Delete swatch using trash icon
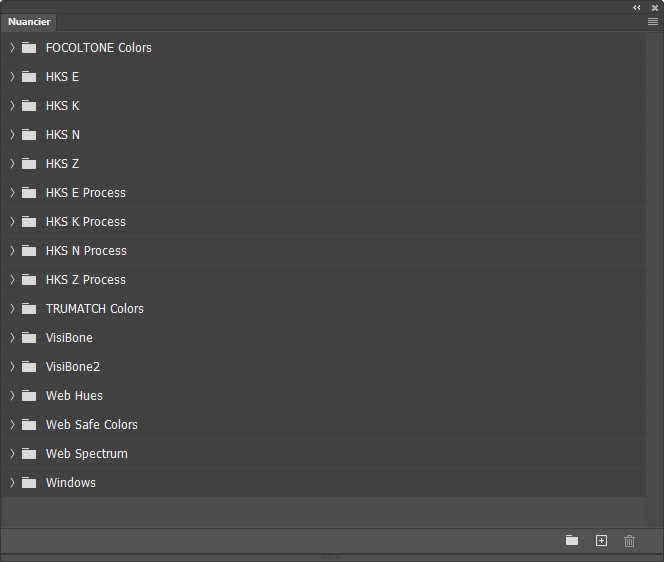Image resolution: width=664 pixels, height=562 pixels. click(629, 541)
